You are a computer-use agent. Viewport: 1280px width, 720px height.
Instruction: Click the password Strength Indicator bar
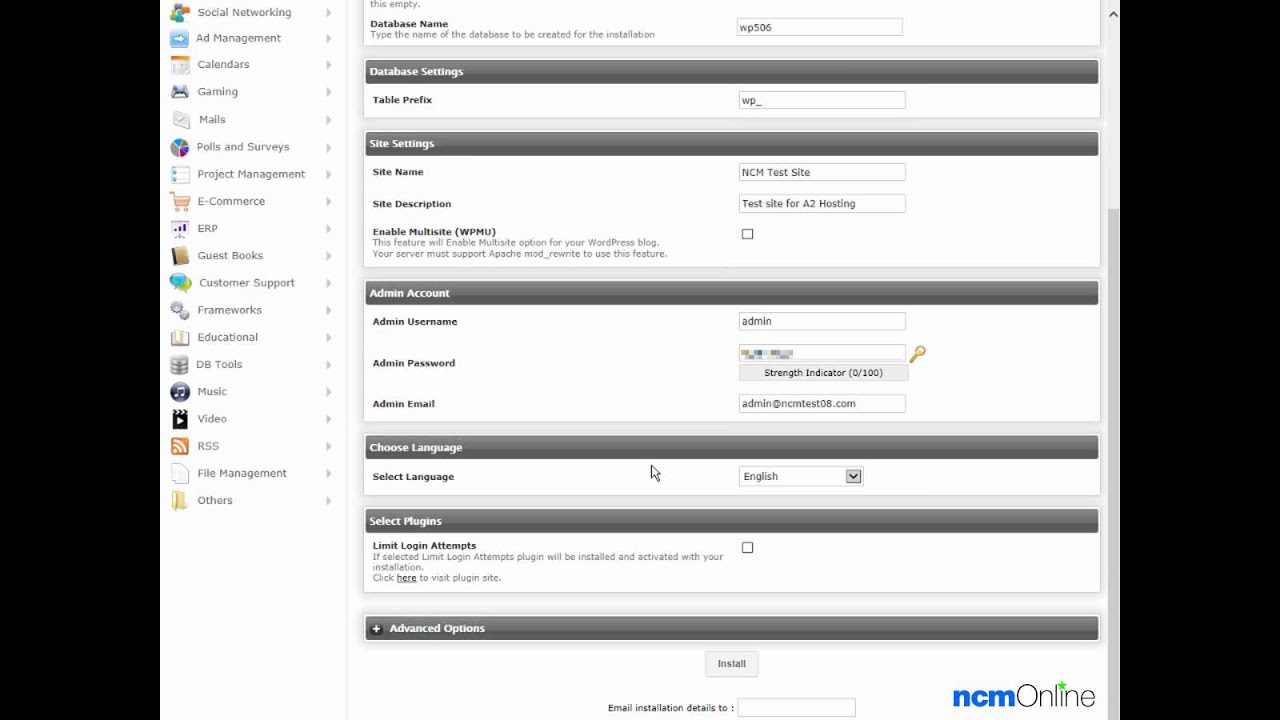[x=823, y=373]
